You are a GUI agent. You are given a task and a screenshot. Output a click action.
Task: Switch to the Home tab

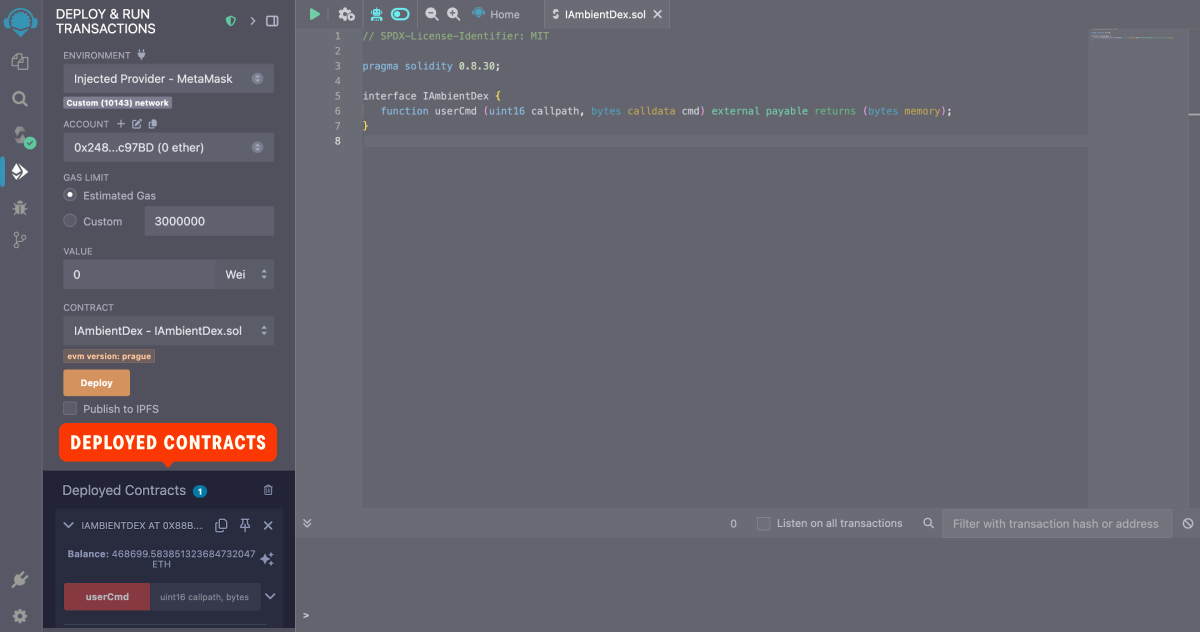(496, 14)
